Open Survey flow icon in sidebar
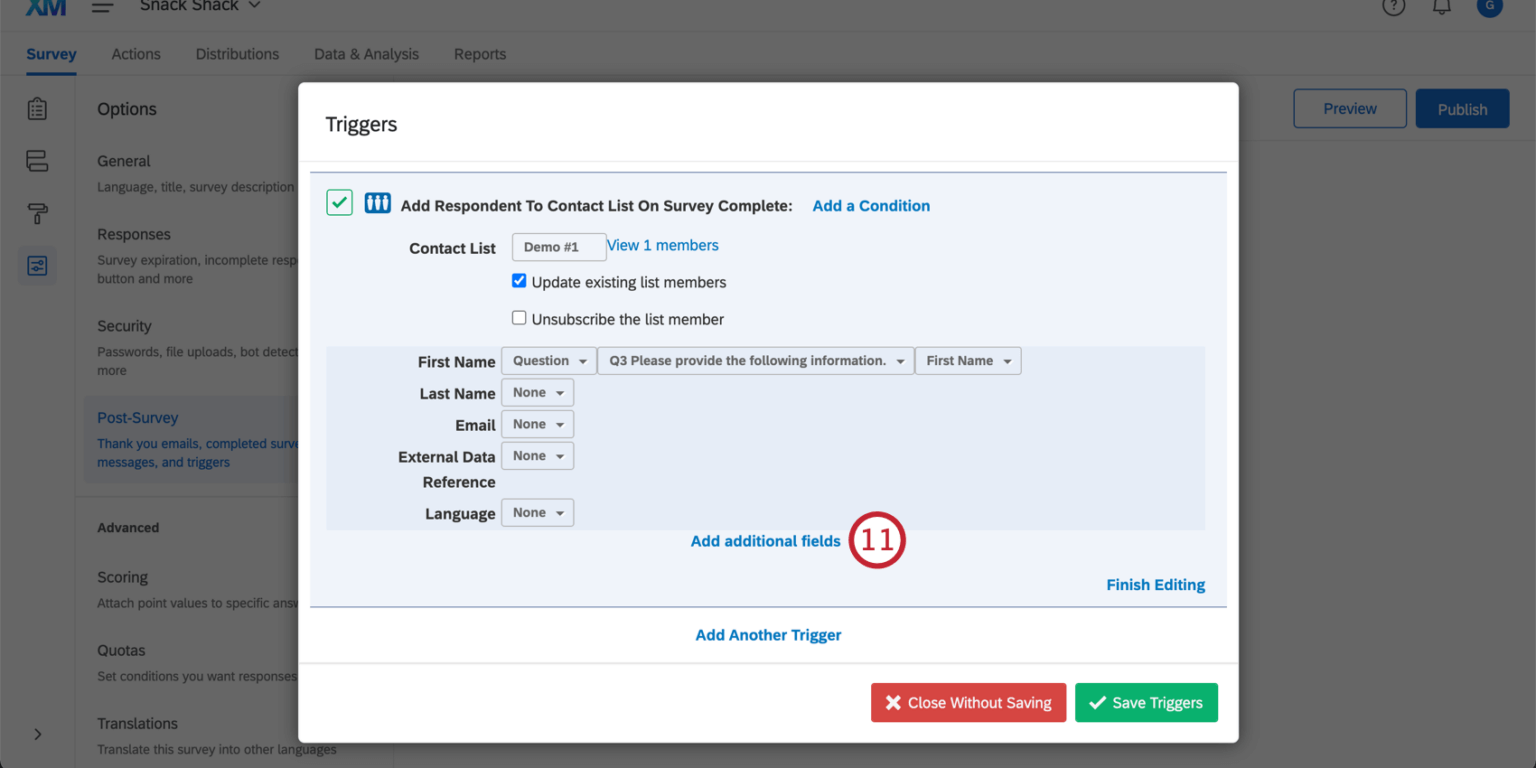1536x768 pixels. click(x=37, y=161)
